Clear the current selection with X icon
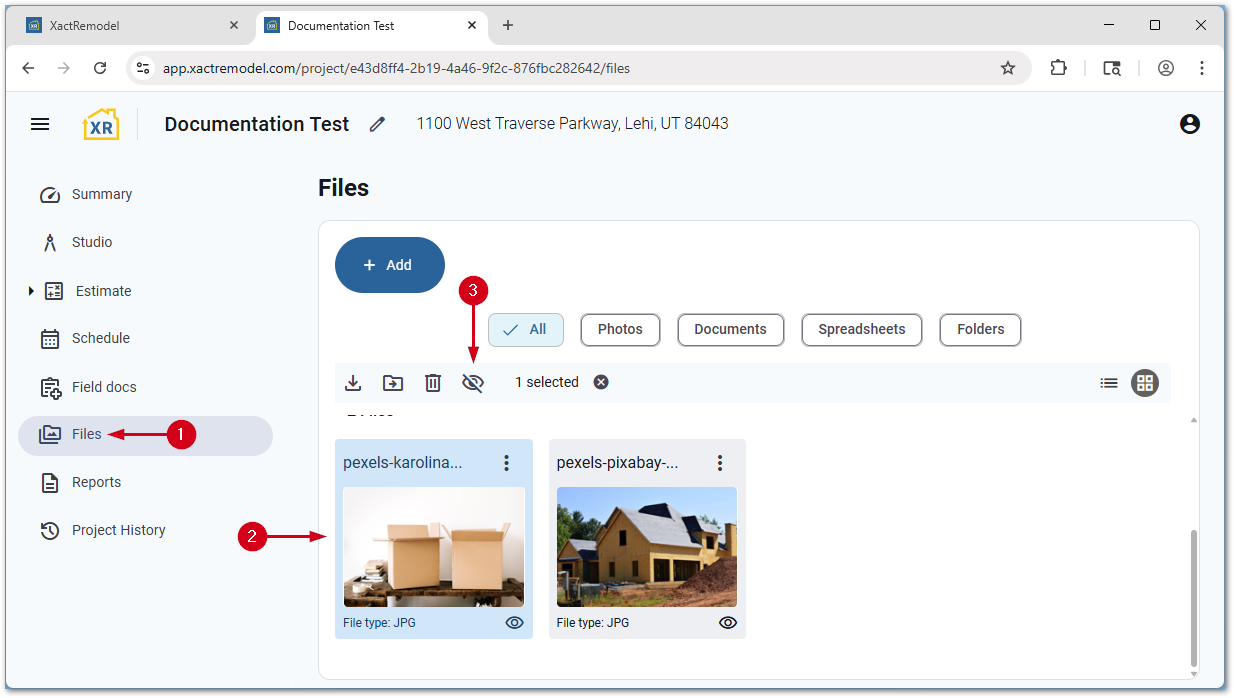Image resolution: width=1234 pixels, height=698 pixels. (x=601, y=382)
